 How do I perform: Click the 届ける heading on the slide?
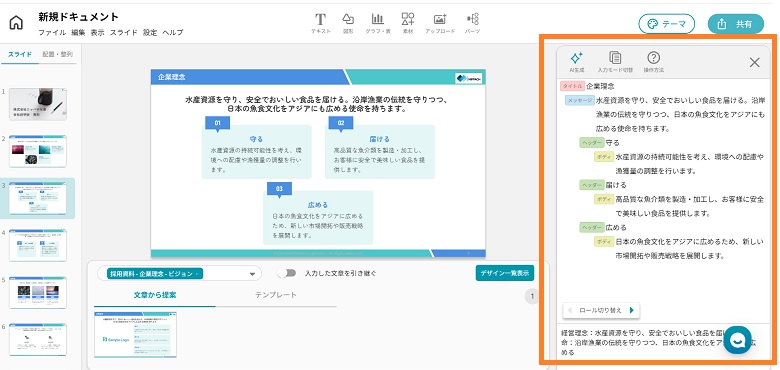(x=380, y=139)
